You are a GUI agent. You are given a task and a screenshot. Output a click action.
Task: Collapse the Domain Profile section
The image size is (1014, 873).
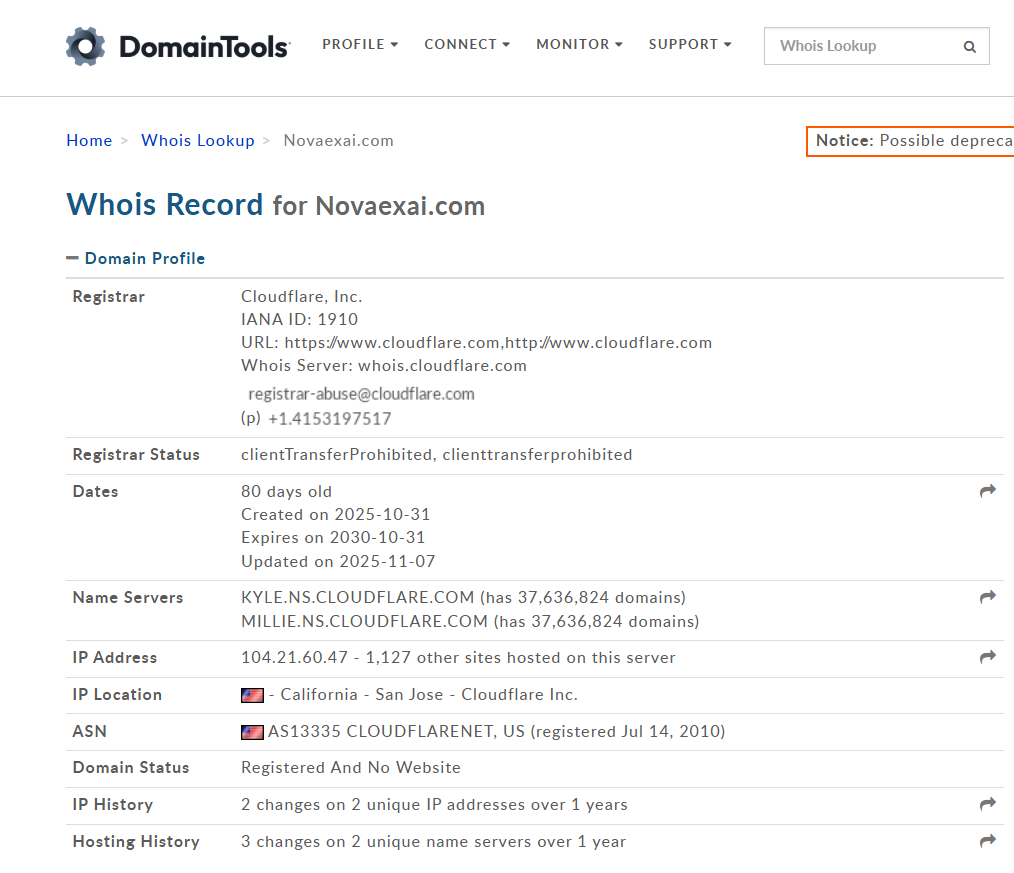pyautogui.click(x=136, y=258)
